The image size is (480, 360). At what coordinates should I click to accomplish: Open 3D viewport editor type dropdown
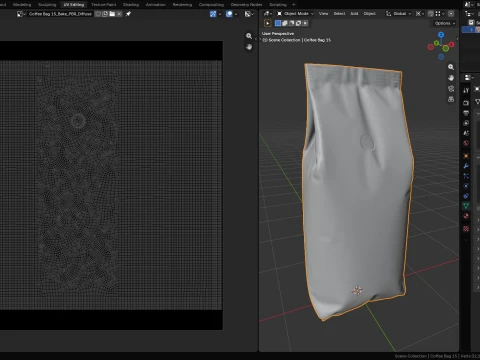(268, 14)
